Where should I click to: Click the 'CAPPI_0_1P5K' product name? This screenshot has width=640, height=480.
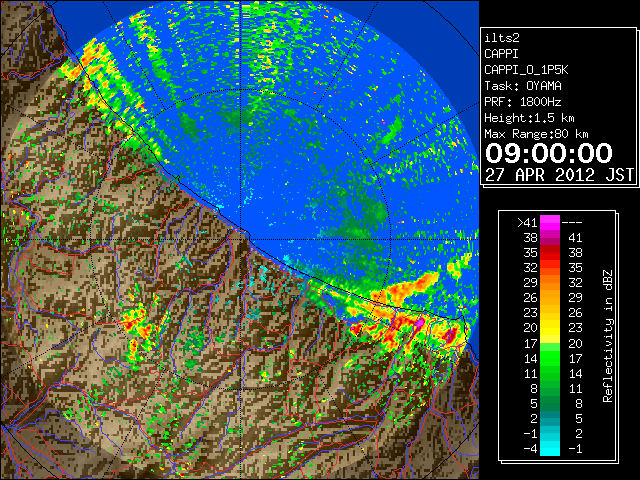click(x=526, y=70)
